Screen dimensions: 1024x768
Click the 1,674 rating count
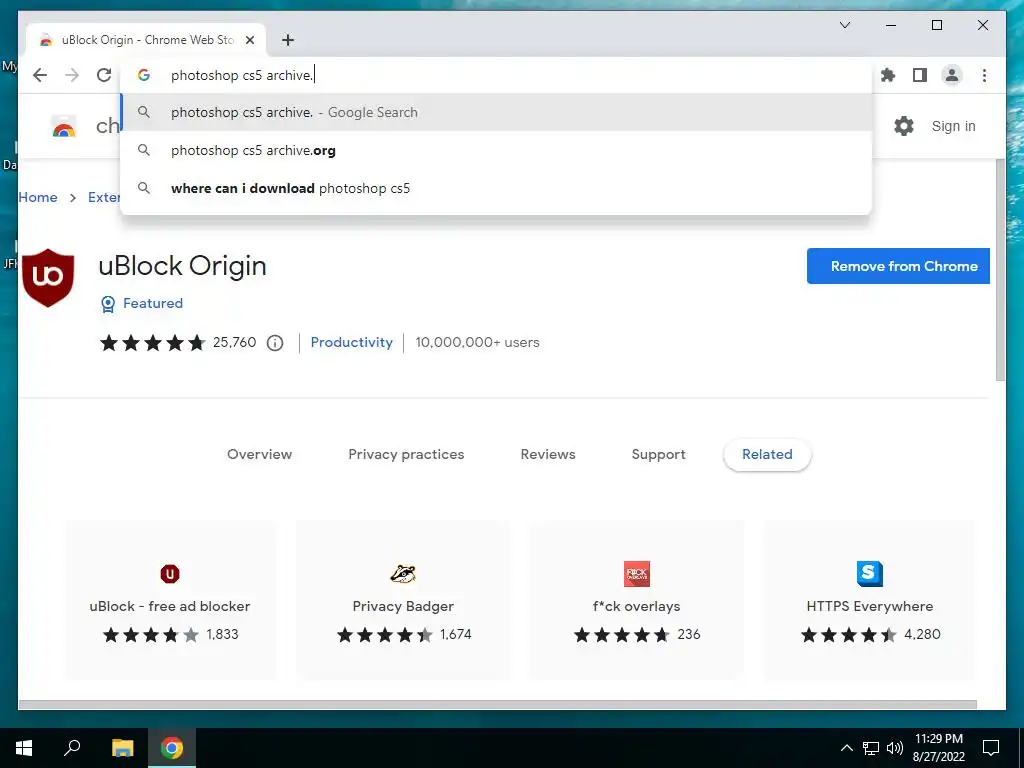click(x=455, y=634)
